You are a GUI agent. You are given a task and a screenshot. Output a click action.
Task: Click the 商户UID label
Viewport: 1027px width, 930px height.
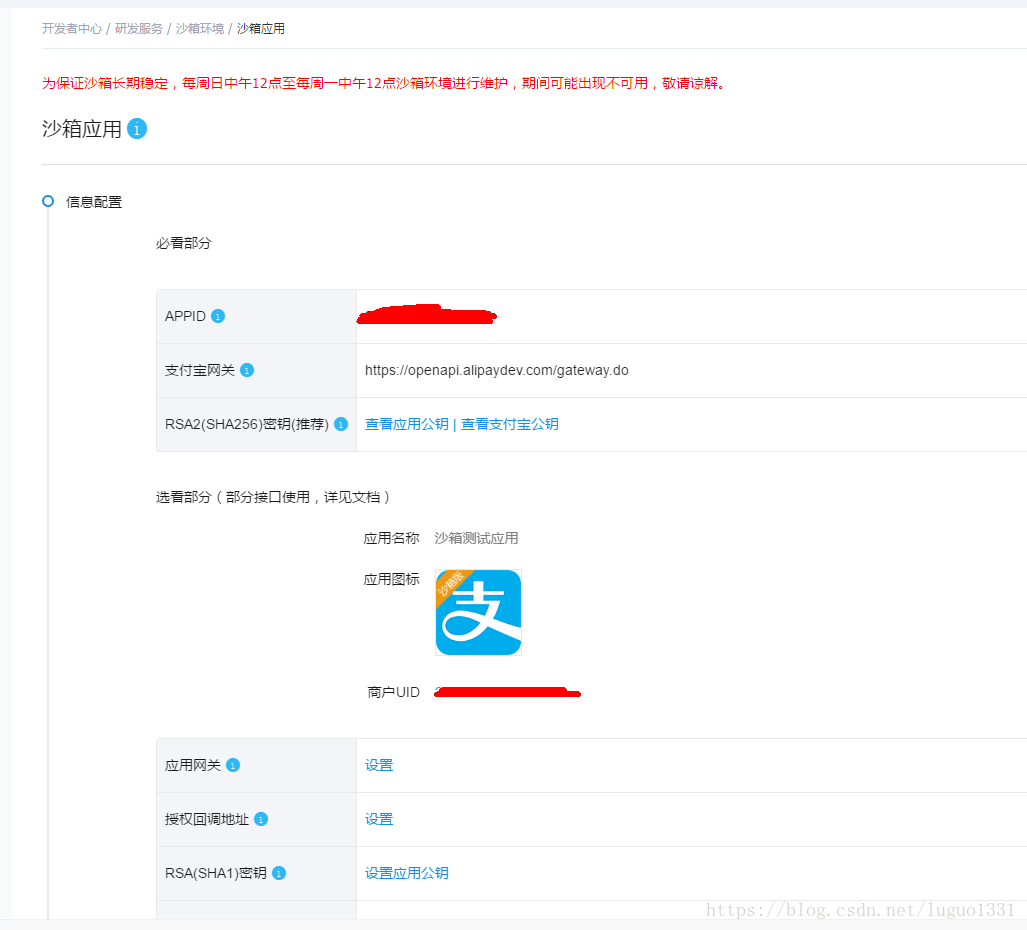pos(394,692)
